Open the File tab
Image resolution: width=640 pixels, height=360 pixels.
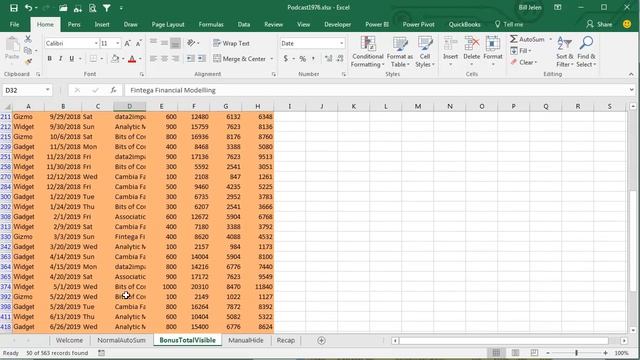[x=14, y=24]
